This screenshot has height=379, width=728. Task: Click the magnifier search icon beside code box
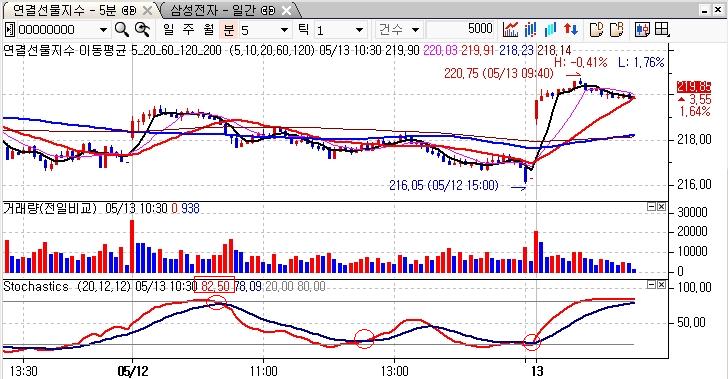coord(122,29)
